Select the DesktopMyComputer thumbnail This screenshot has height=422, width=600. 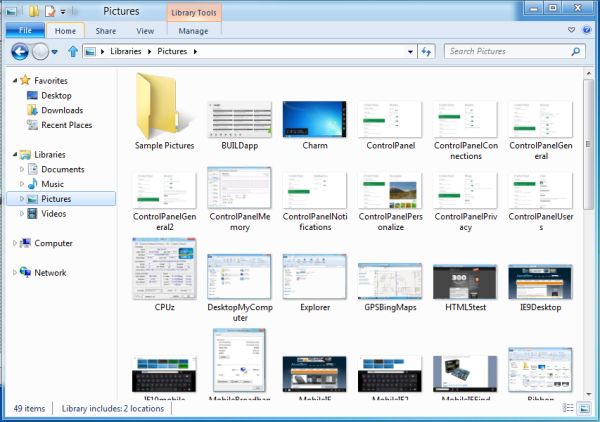(240, 277)
